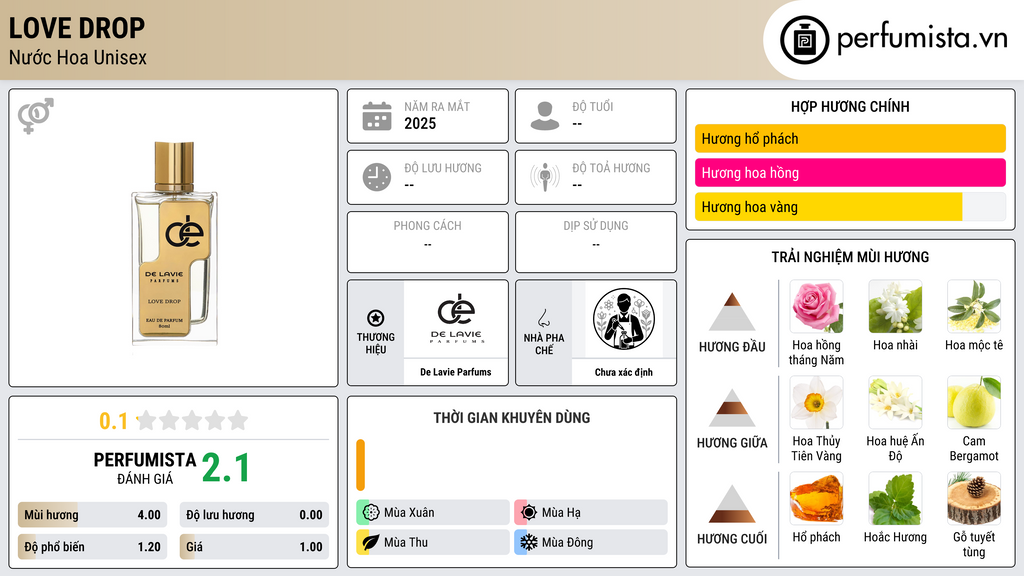Click the unisex gender symbol icon
Screen dimensions: 1024x576
tap(36, 116)
